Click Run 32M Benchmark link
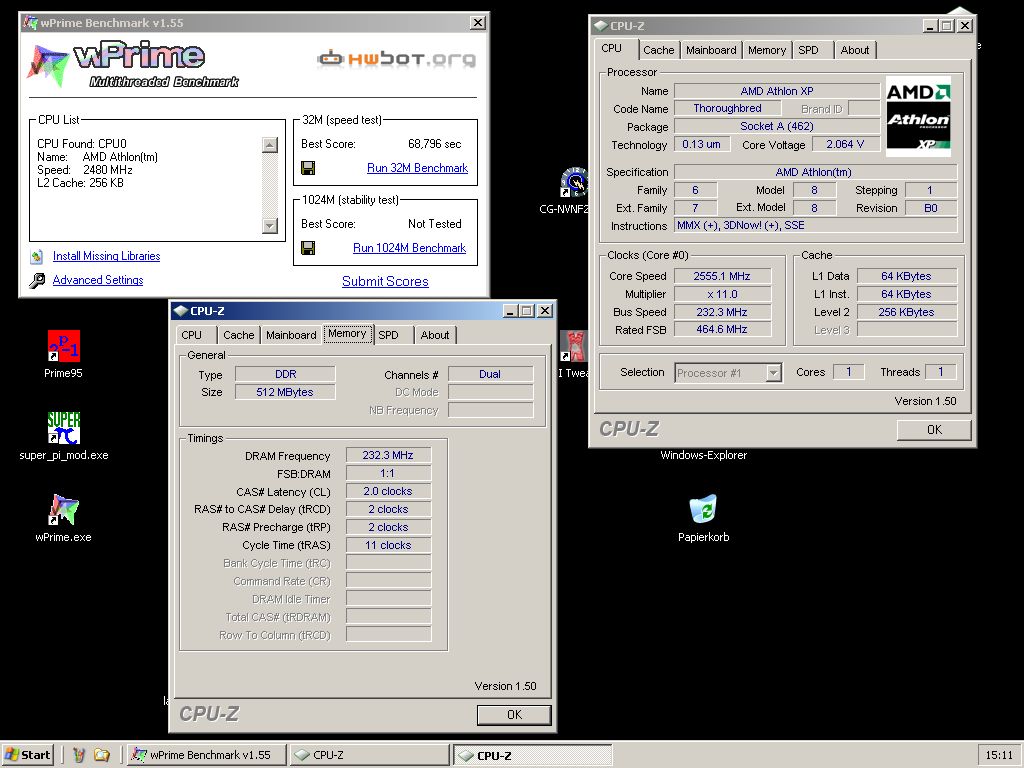The image size is (1024, 768). (x=417, y=168)
